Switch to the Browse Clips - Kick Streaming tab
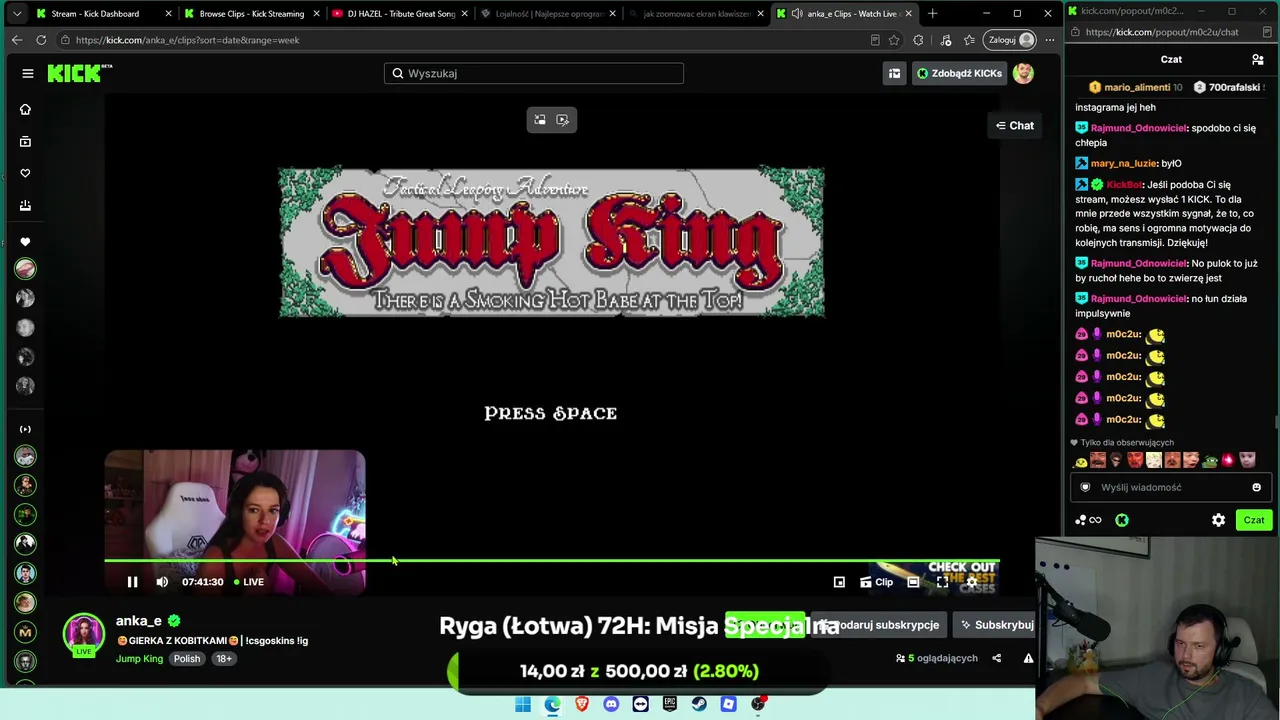 pos(251,14)
